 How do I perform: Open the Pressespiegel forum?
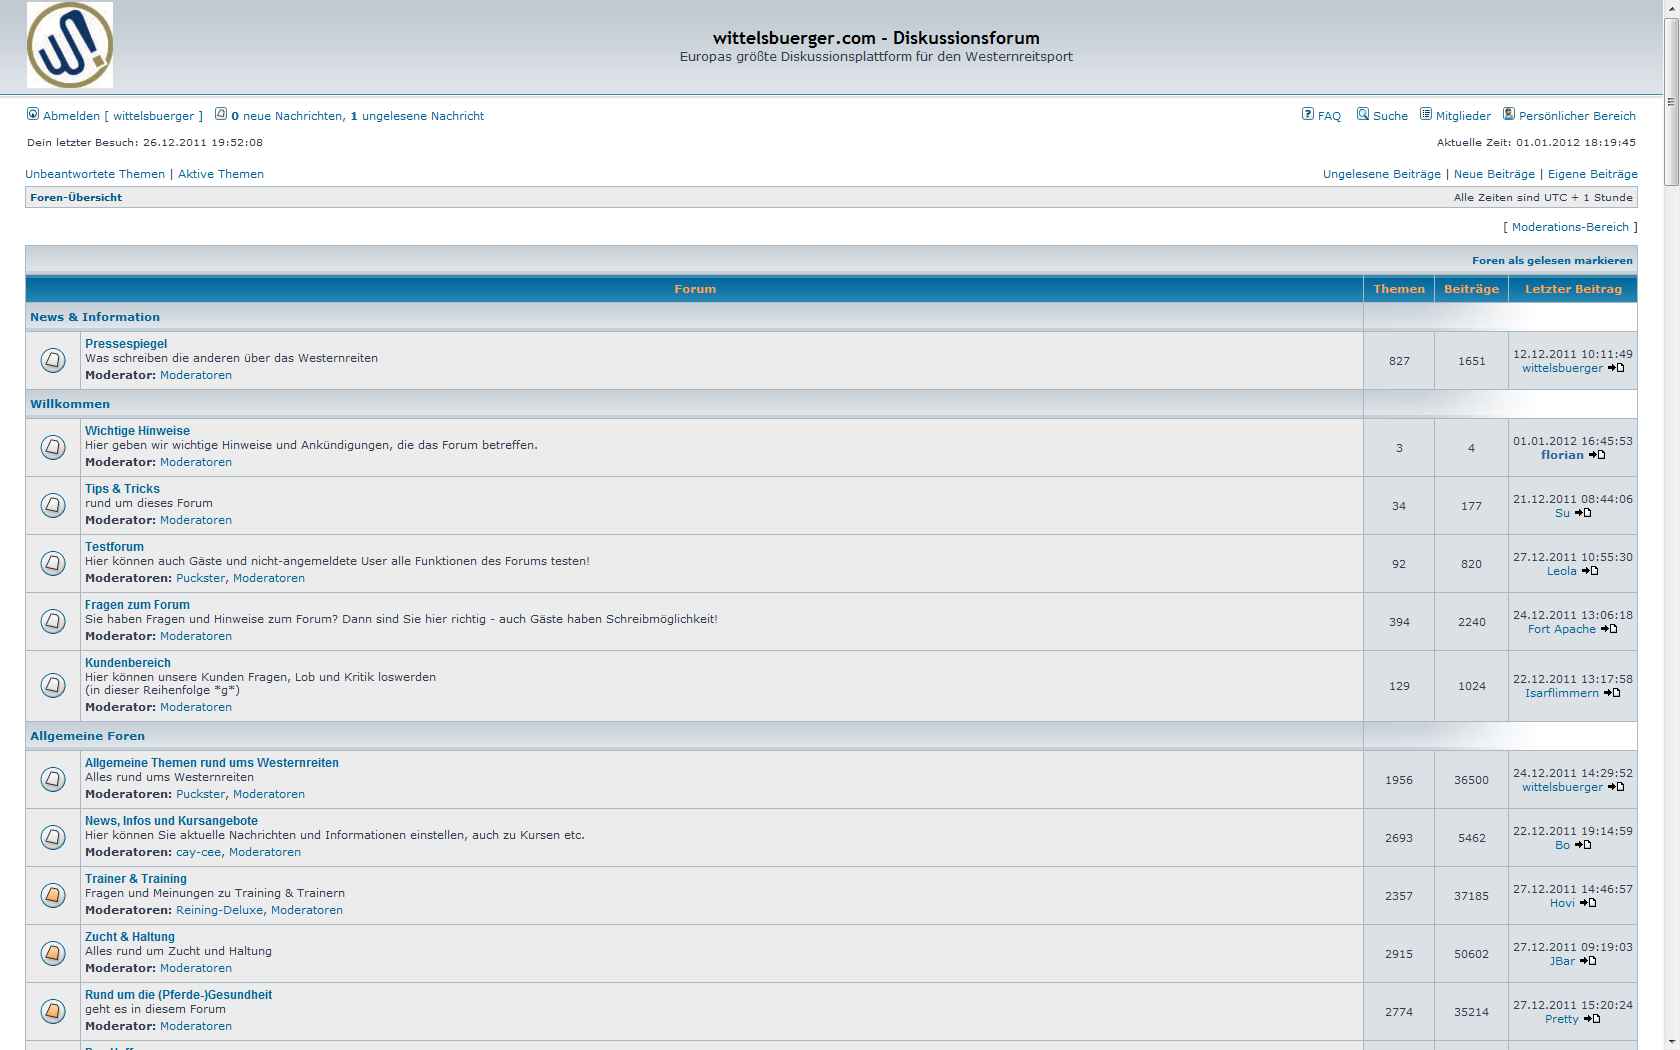click(x=126, y=344)
